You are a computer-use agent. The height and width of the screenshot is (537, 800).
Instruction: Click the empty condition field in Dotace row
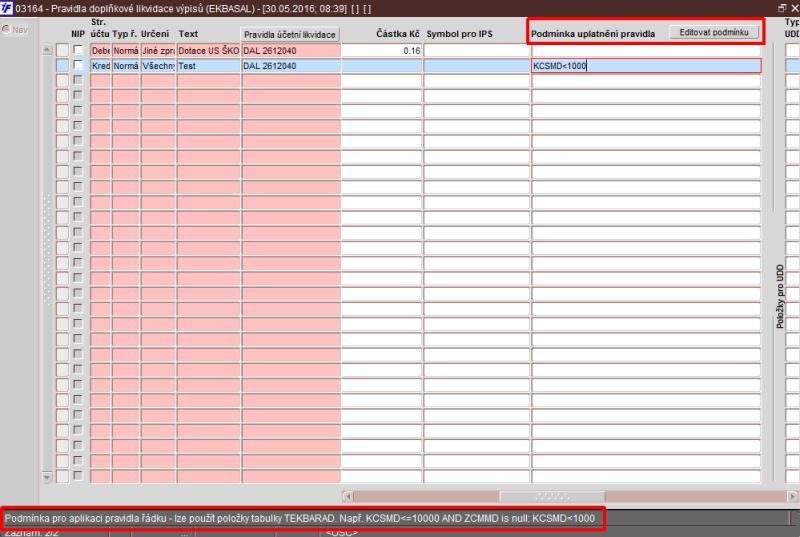(646, 50)
